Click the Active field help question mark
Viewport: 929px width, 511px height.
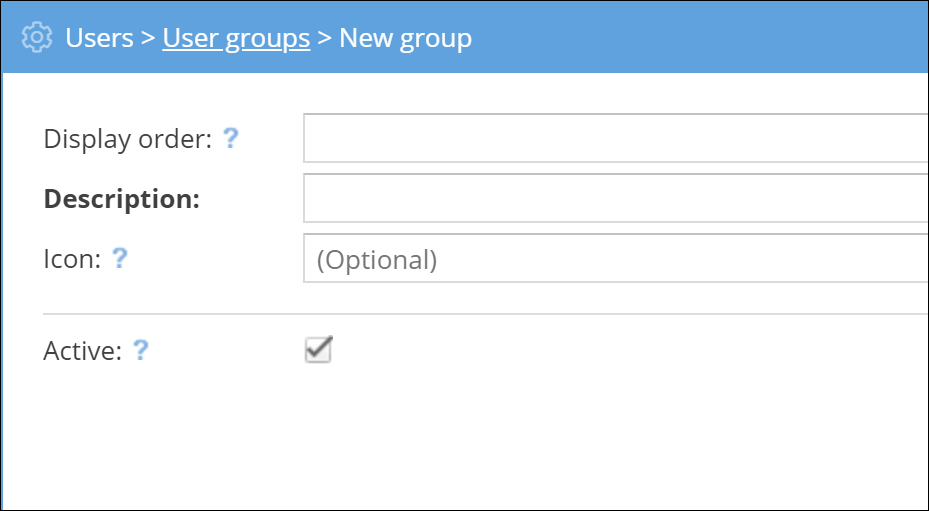[141, 350]
